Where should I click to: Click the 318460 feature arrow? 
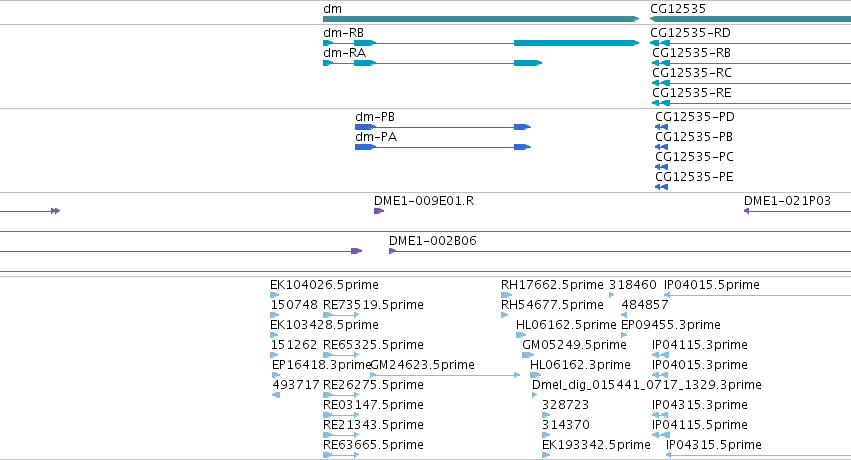[x=612, y=295]
